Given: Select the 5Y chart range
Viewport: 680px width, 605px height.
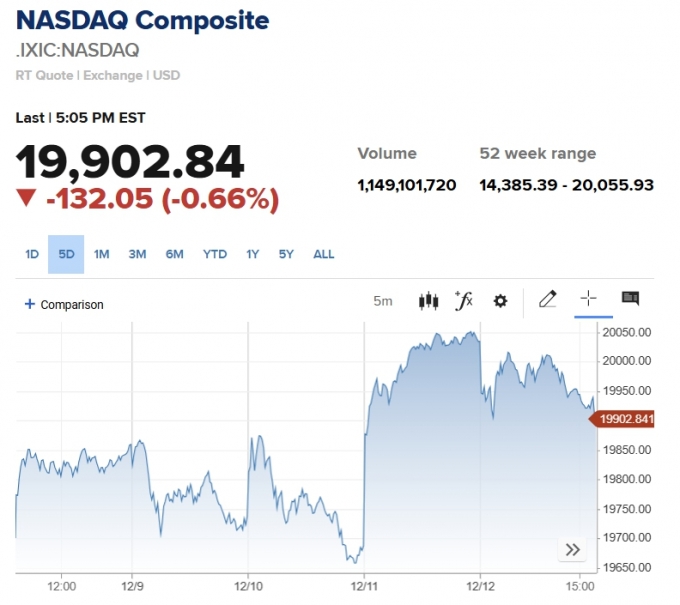Looking at the screenshot, I should coord(286,254).
